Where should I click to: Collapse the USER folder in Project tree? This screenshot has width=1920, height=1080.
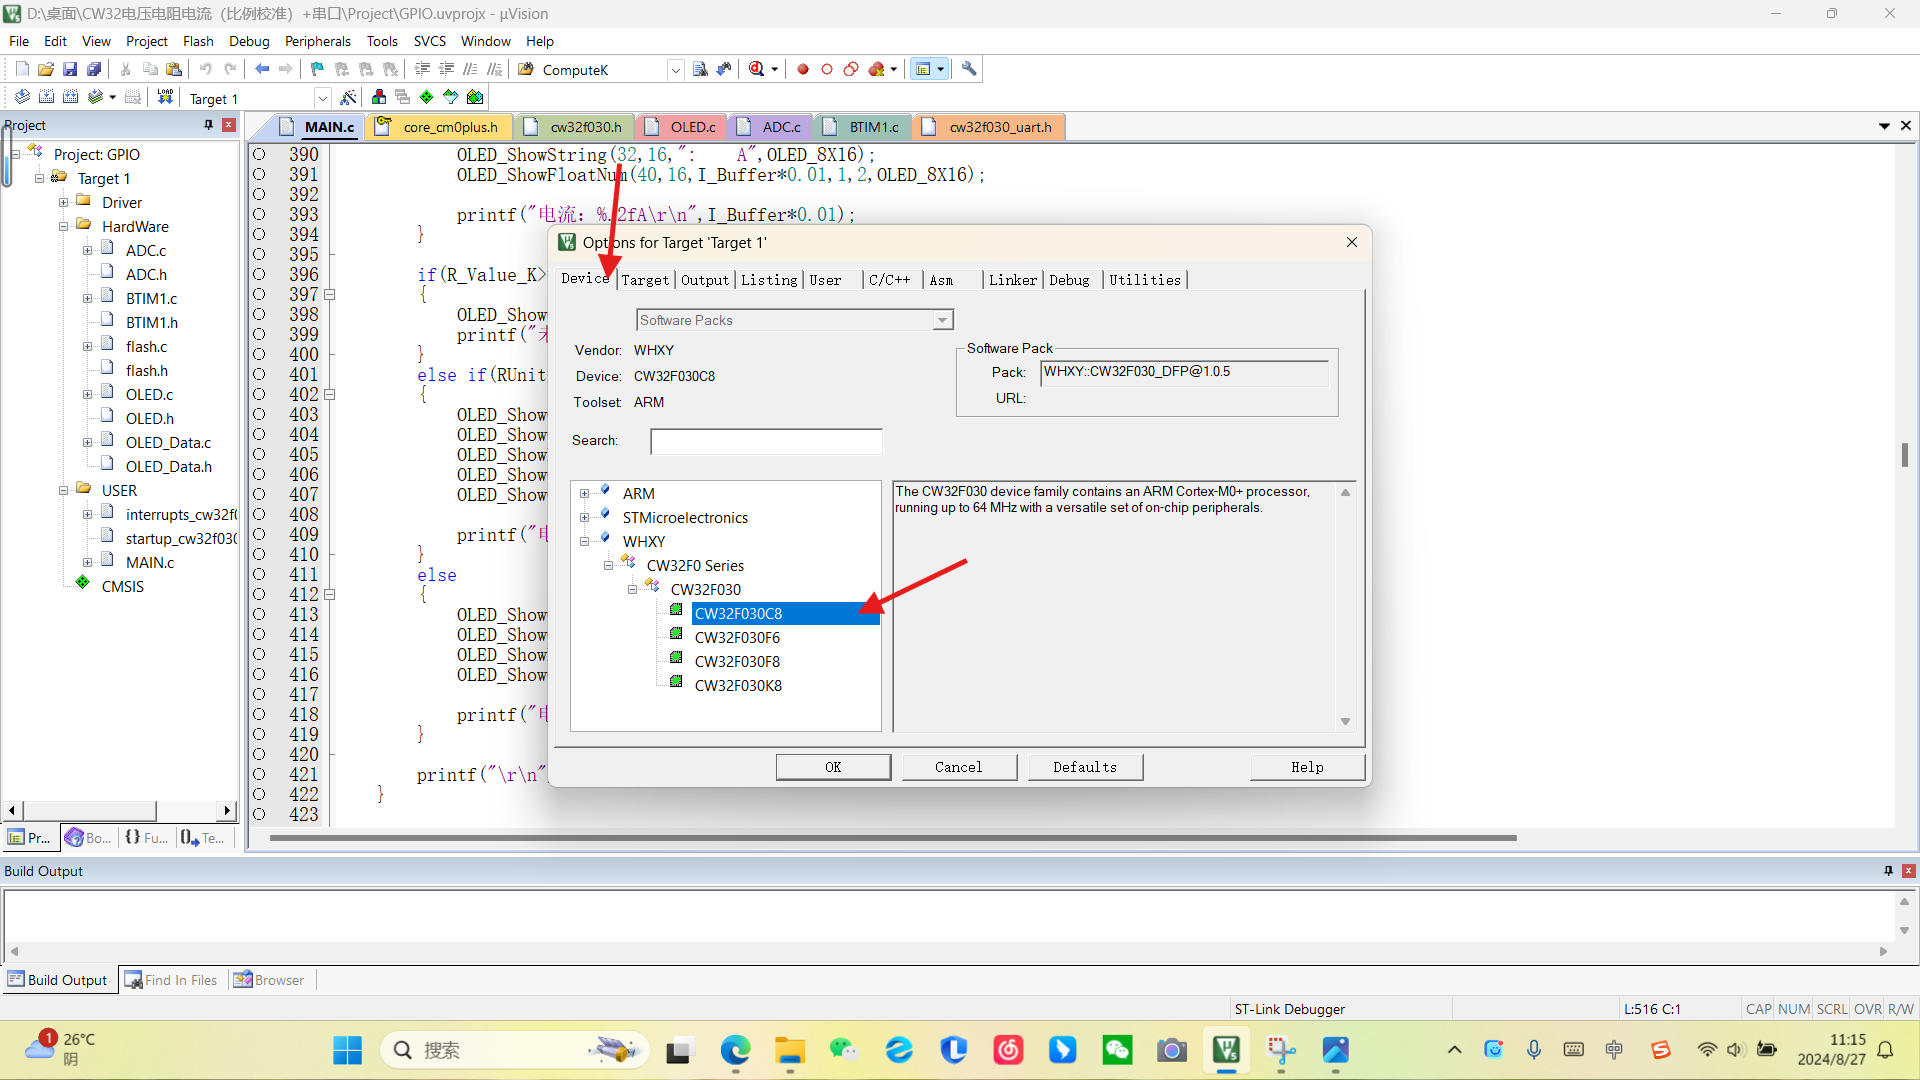tap(64, 491)
